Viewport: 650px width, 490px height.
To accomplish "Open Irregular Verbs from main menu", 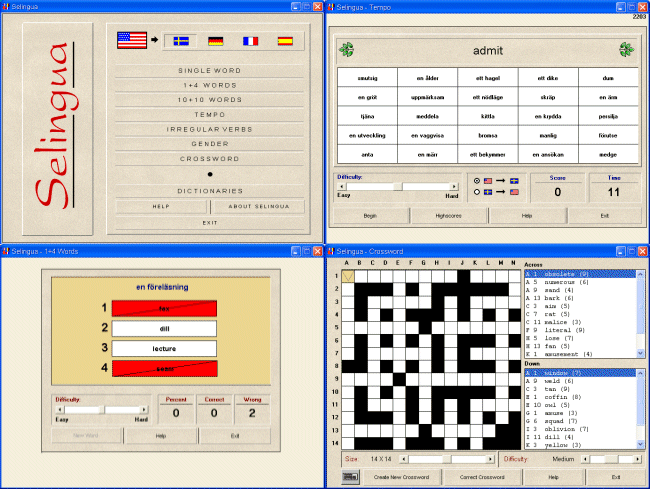I will 210,129.
